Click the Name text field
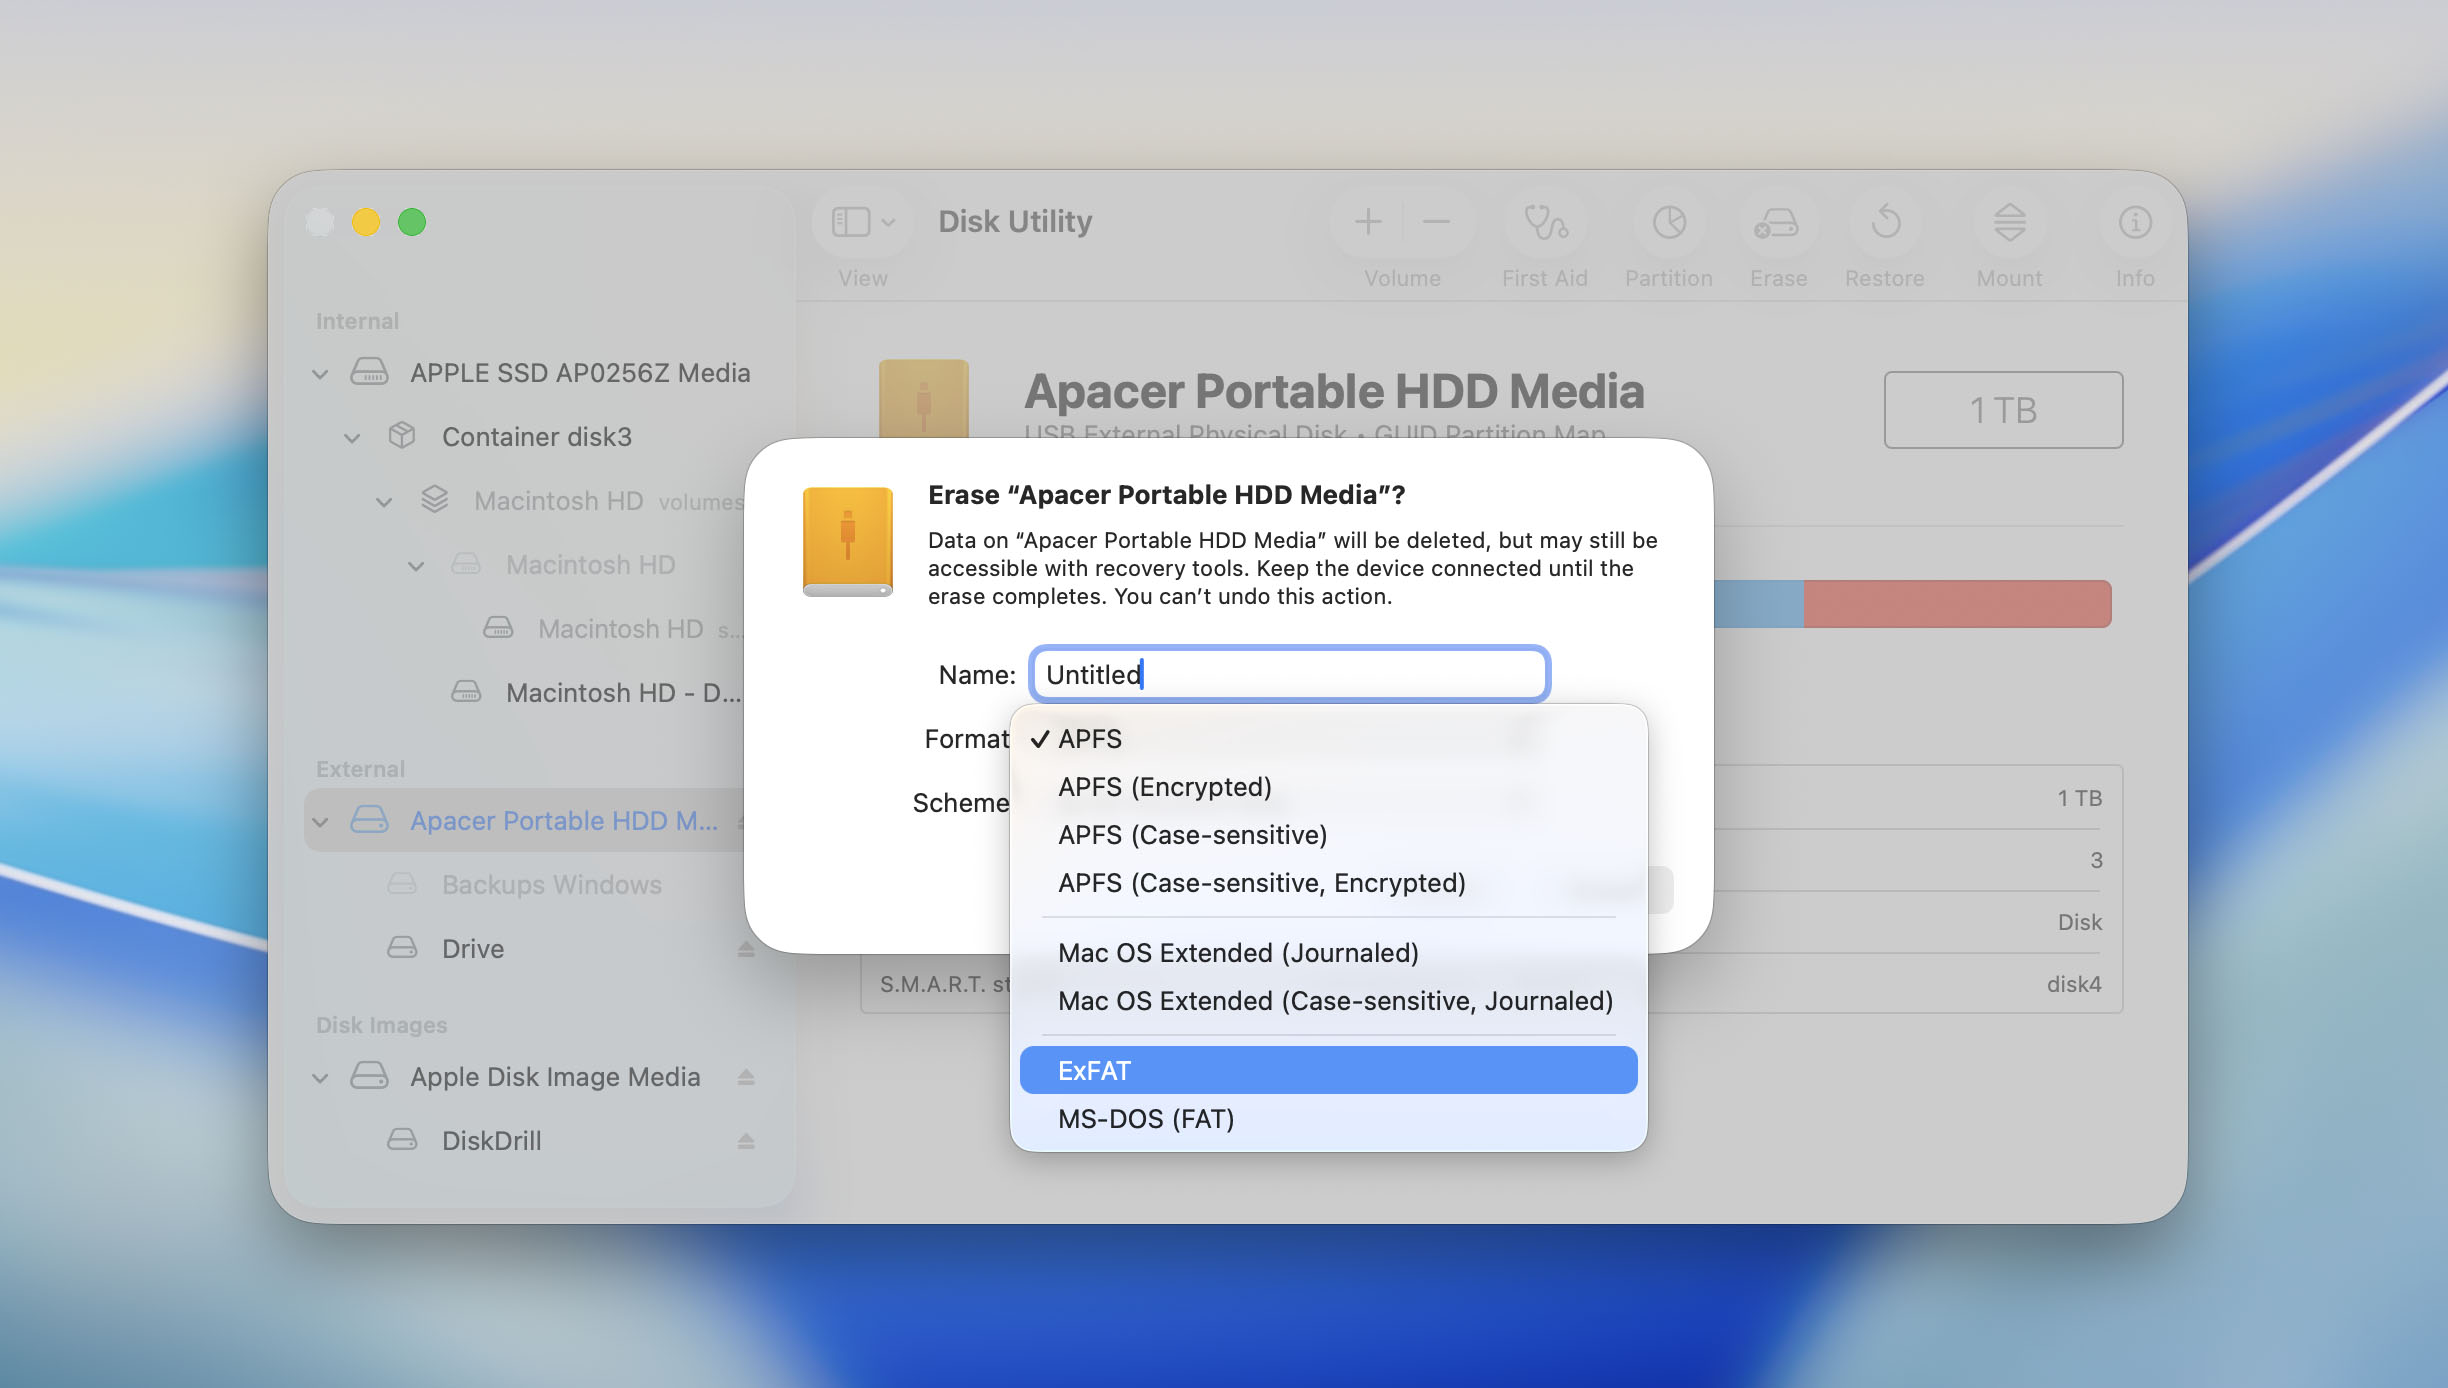The image size is (2448, 1388). pos(1289,674)
